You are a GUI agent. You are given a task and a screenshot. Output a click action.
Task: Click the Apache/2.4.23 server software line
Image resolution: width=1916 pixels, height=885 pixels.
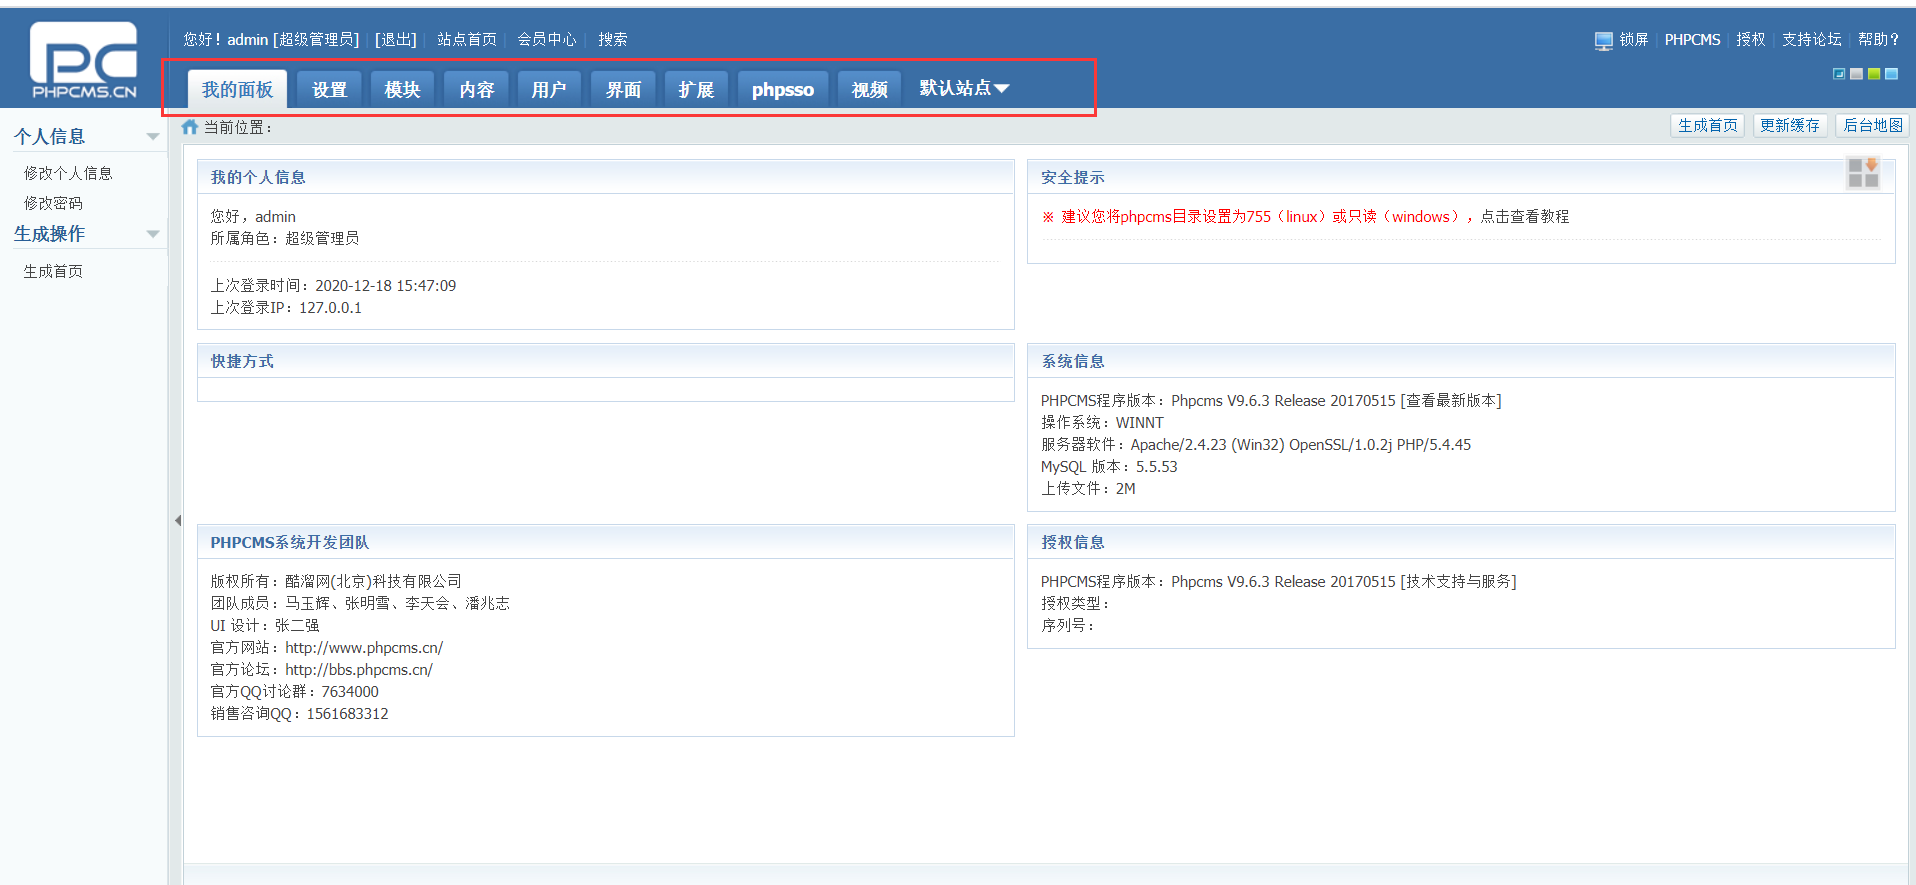point(1256,444)
